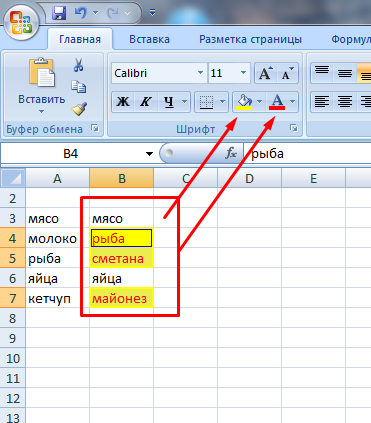Customize the quick access toolbar
This screenshot has height=423, width=371.
click(152, 13)
